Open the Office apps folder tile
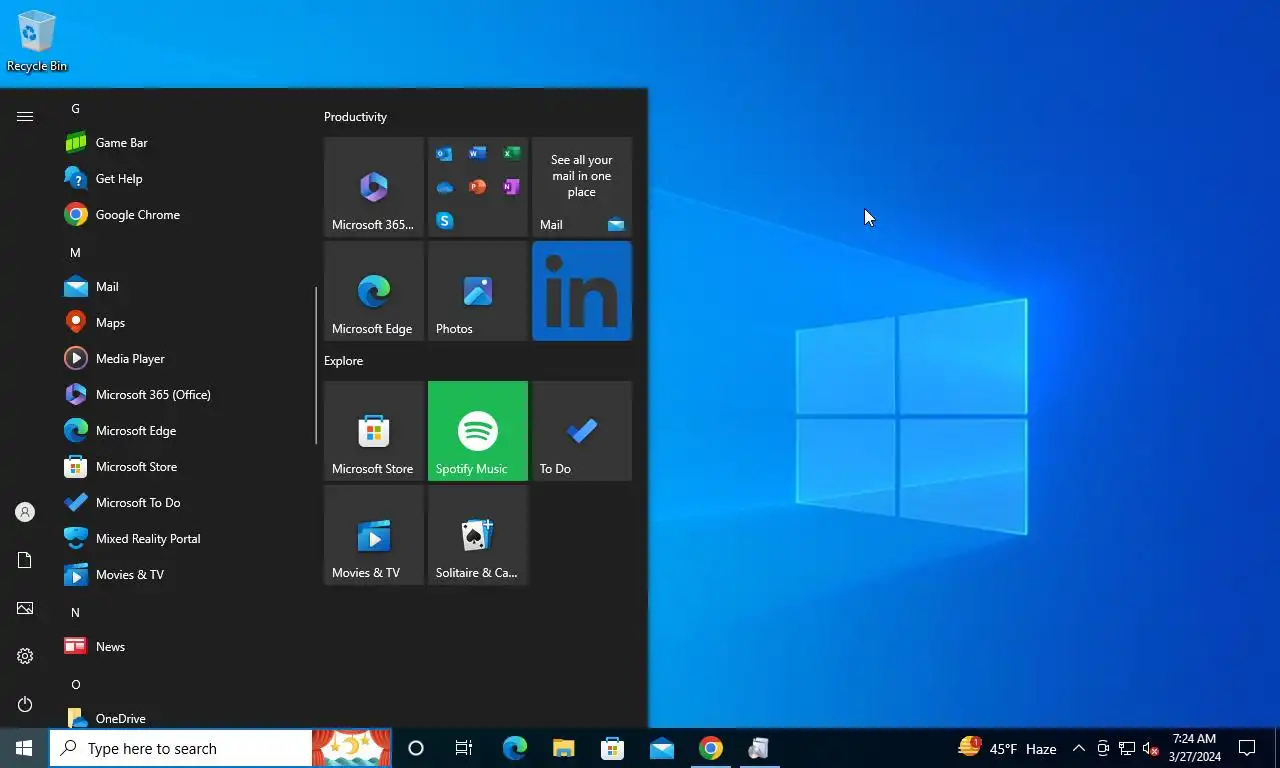Viewport: 1280px width, 768px height. tap(478, 187)
